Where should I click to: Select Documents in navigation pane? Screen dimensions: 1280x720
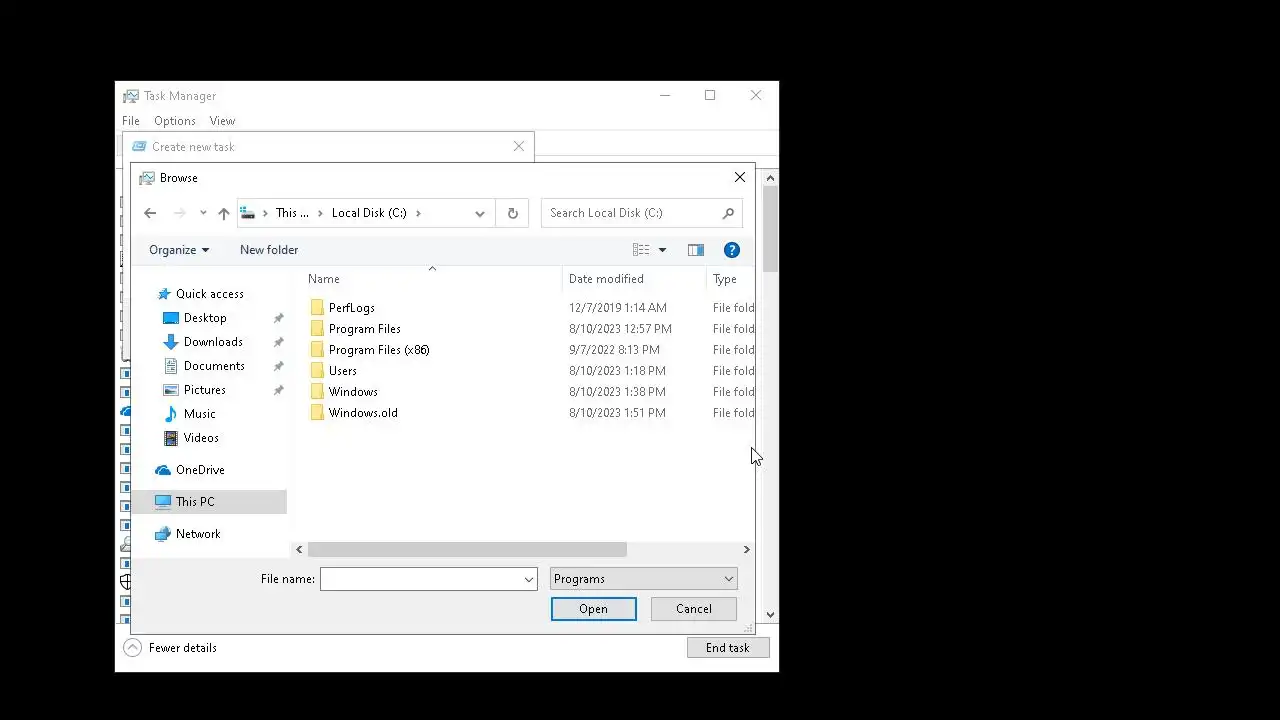(x=214, y=366)
